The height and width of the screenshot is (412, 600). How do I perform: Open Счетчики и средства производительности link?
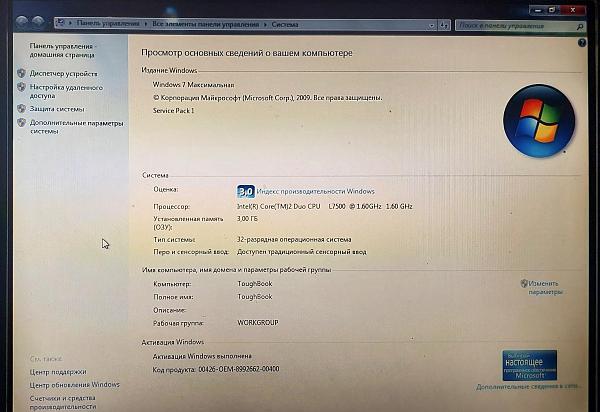[63, 402]
